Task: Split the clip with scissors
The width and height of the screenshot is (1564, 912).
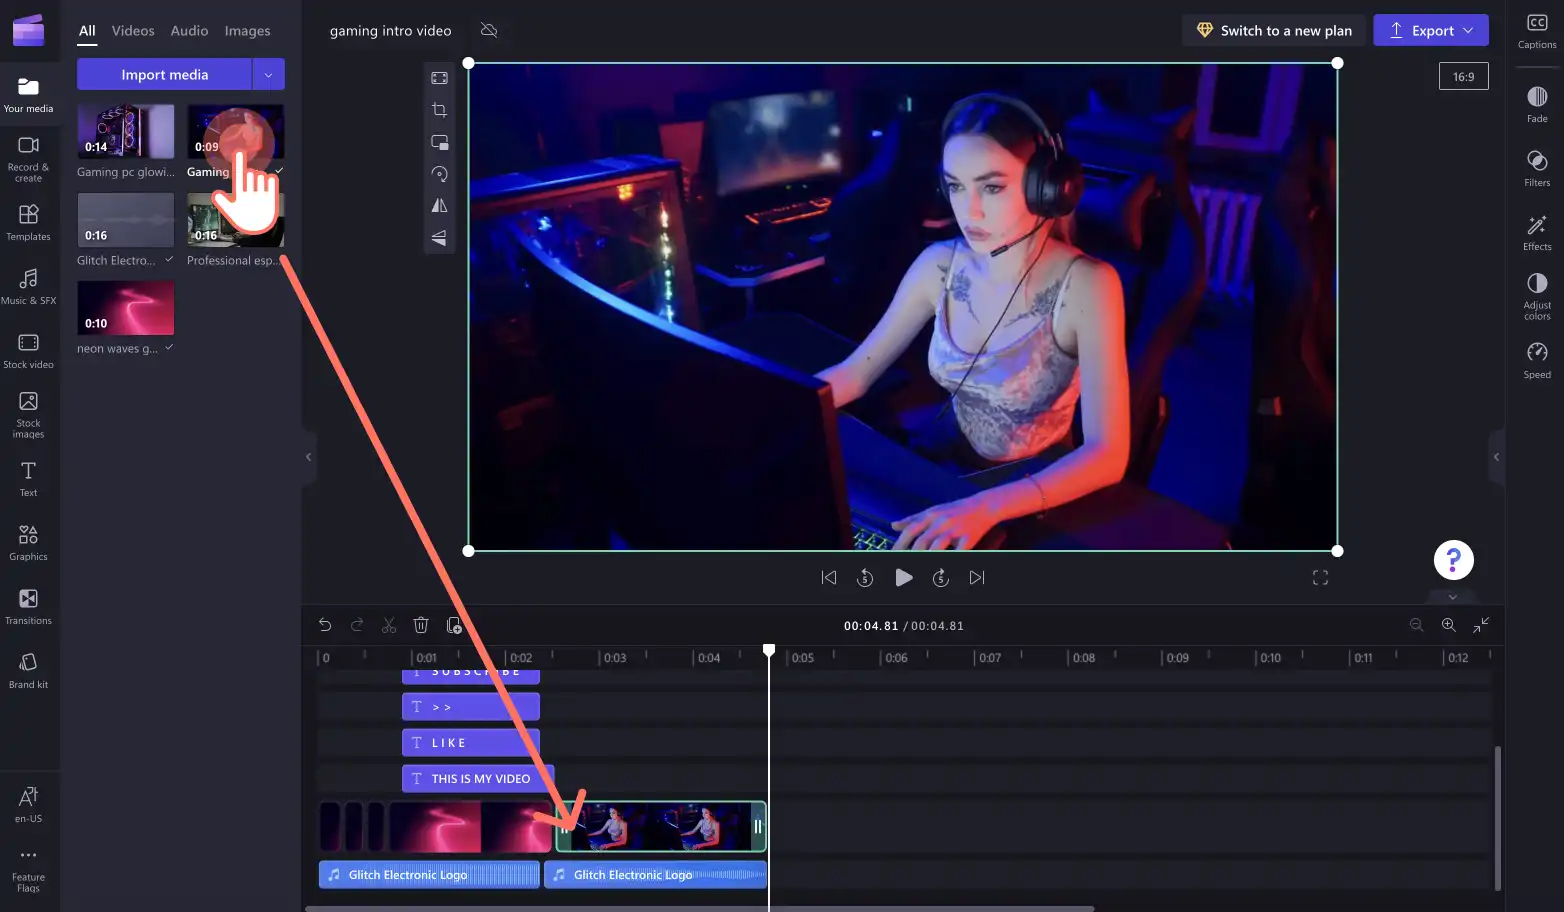Action: 389,625
